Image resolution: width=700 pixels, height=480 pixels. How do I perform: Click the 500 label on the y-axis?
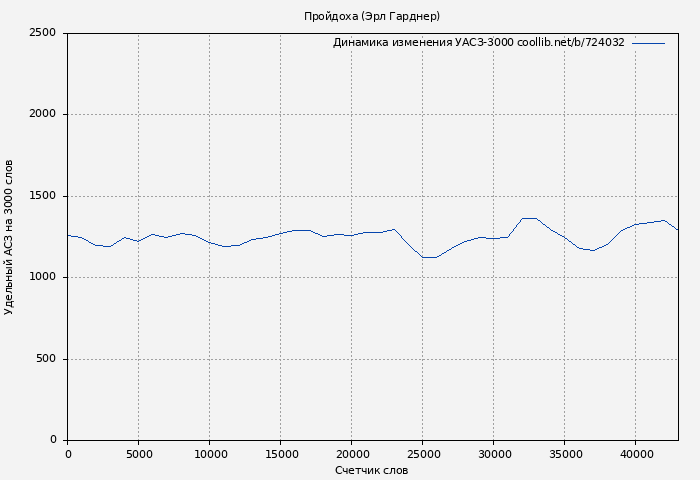46,359
